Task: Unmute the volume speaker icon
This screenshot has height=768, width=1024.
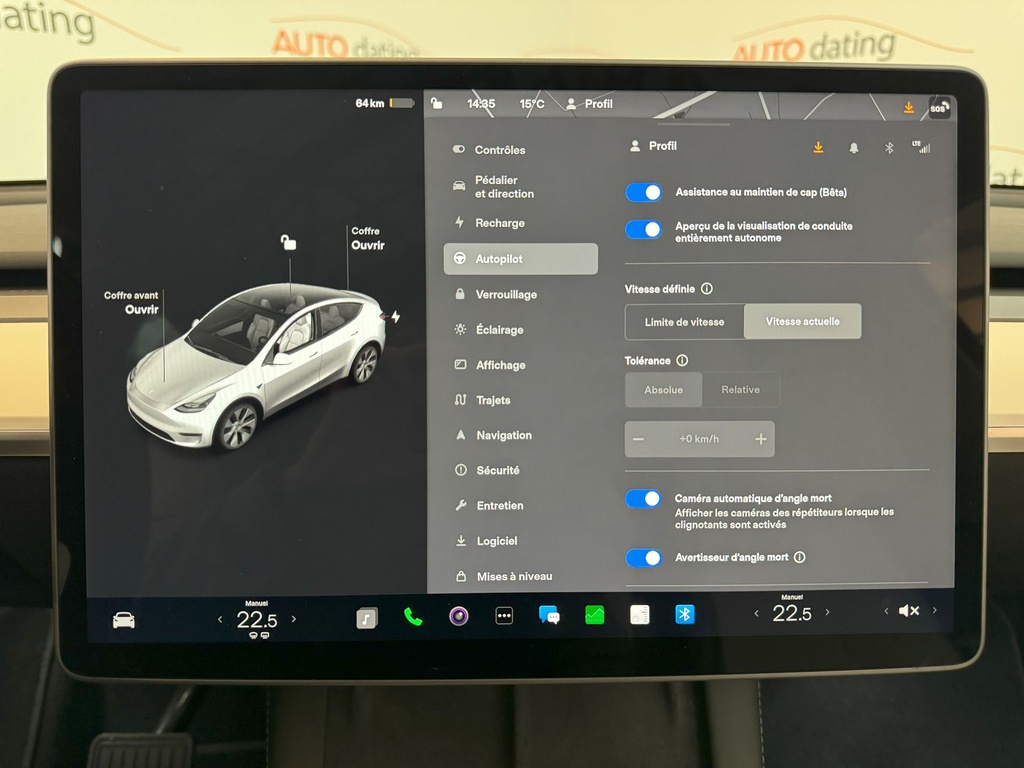Action: (x=908, y=611)
